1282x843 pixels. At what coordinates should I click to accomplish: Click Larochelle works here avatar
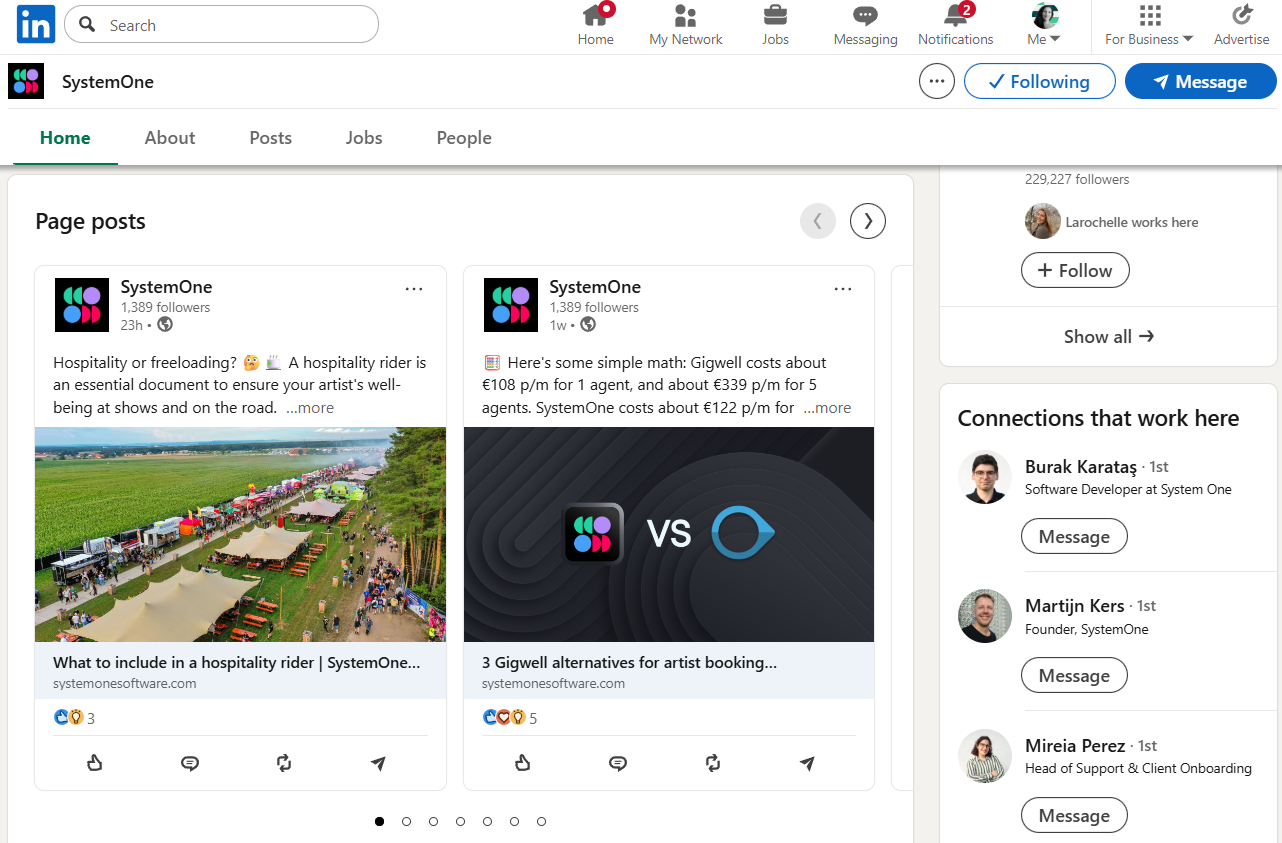[1043, 221]
